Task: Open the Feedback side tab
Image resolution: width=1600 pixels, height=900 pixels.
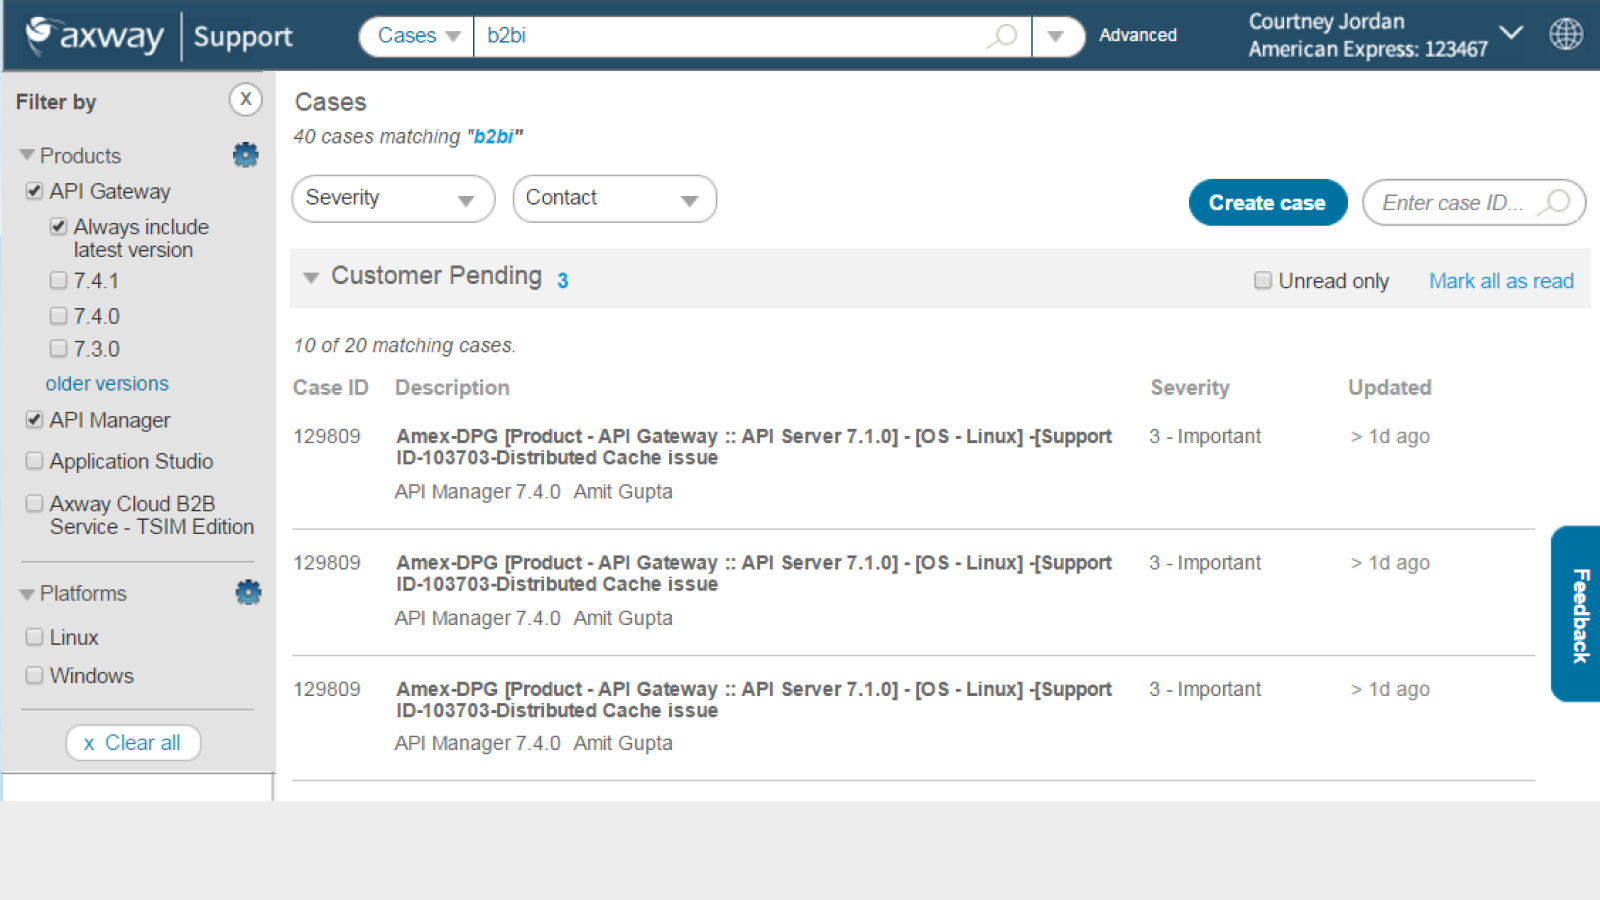Action: pos(1578,614)
